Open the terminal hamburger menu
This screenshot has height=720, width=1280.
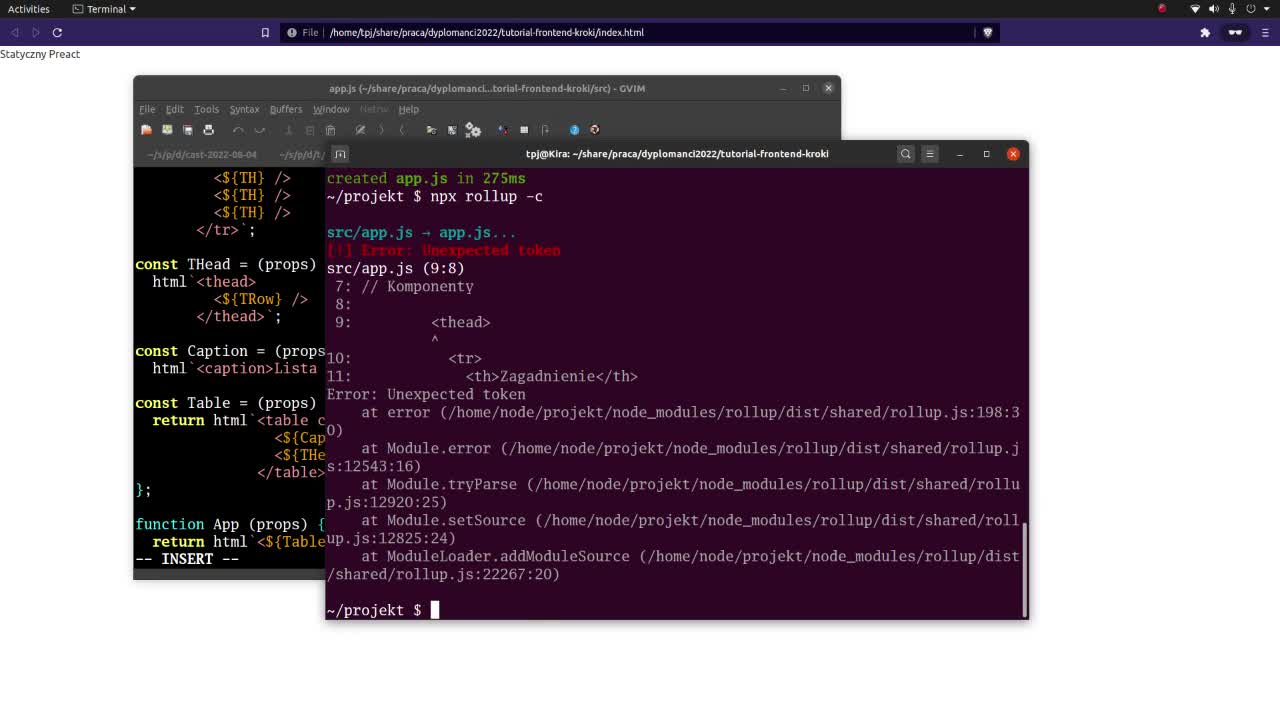(x=930, y=154)
